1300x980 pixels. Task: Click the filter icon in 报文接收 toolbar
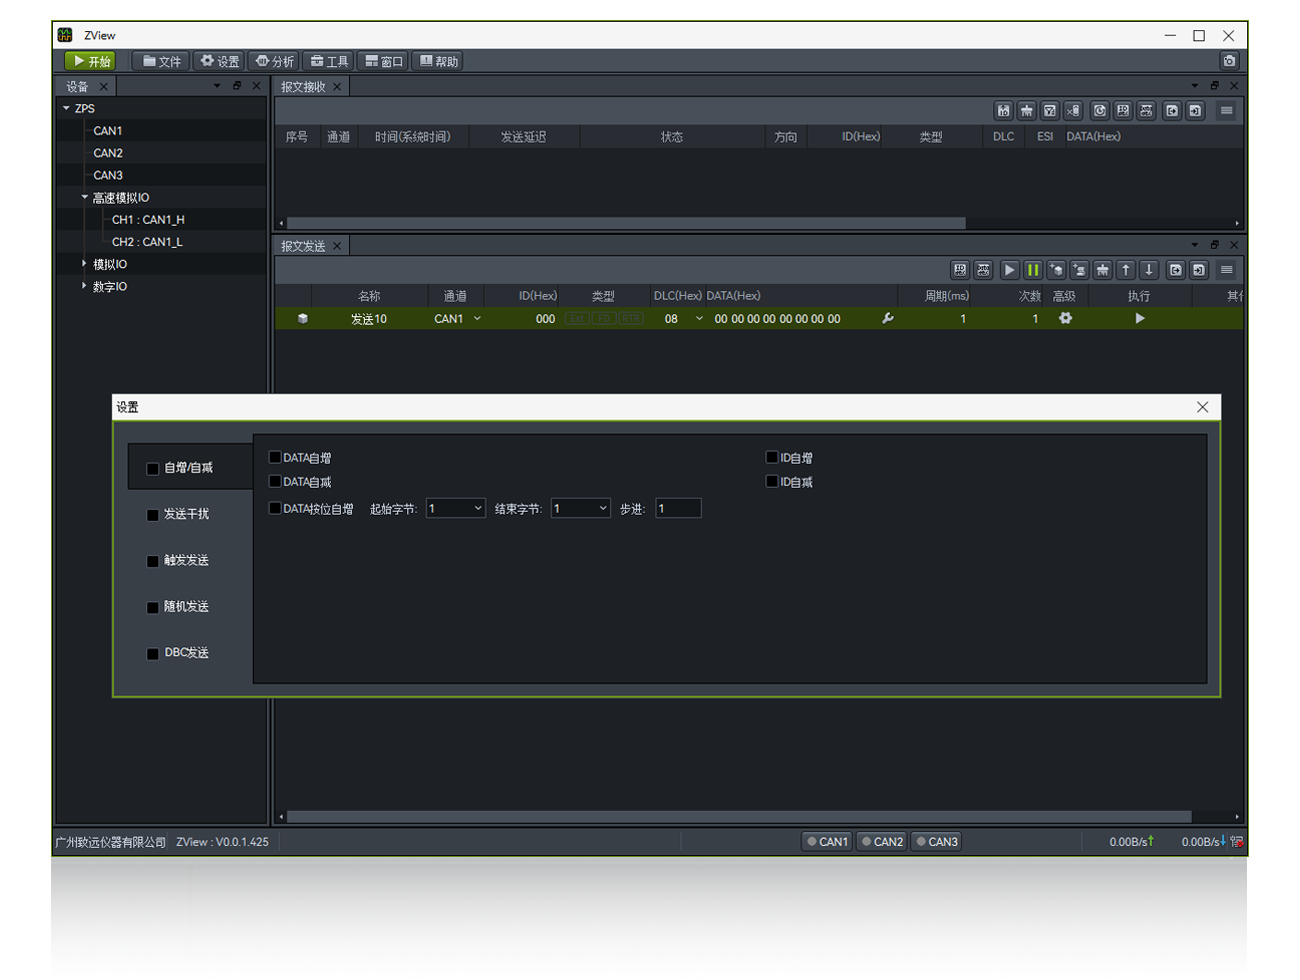coord(1050,111)
